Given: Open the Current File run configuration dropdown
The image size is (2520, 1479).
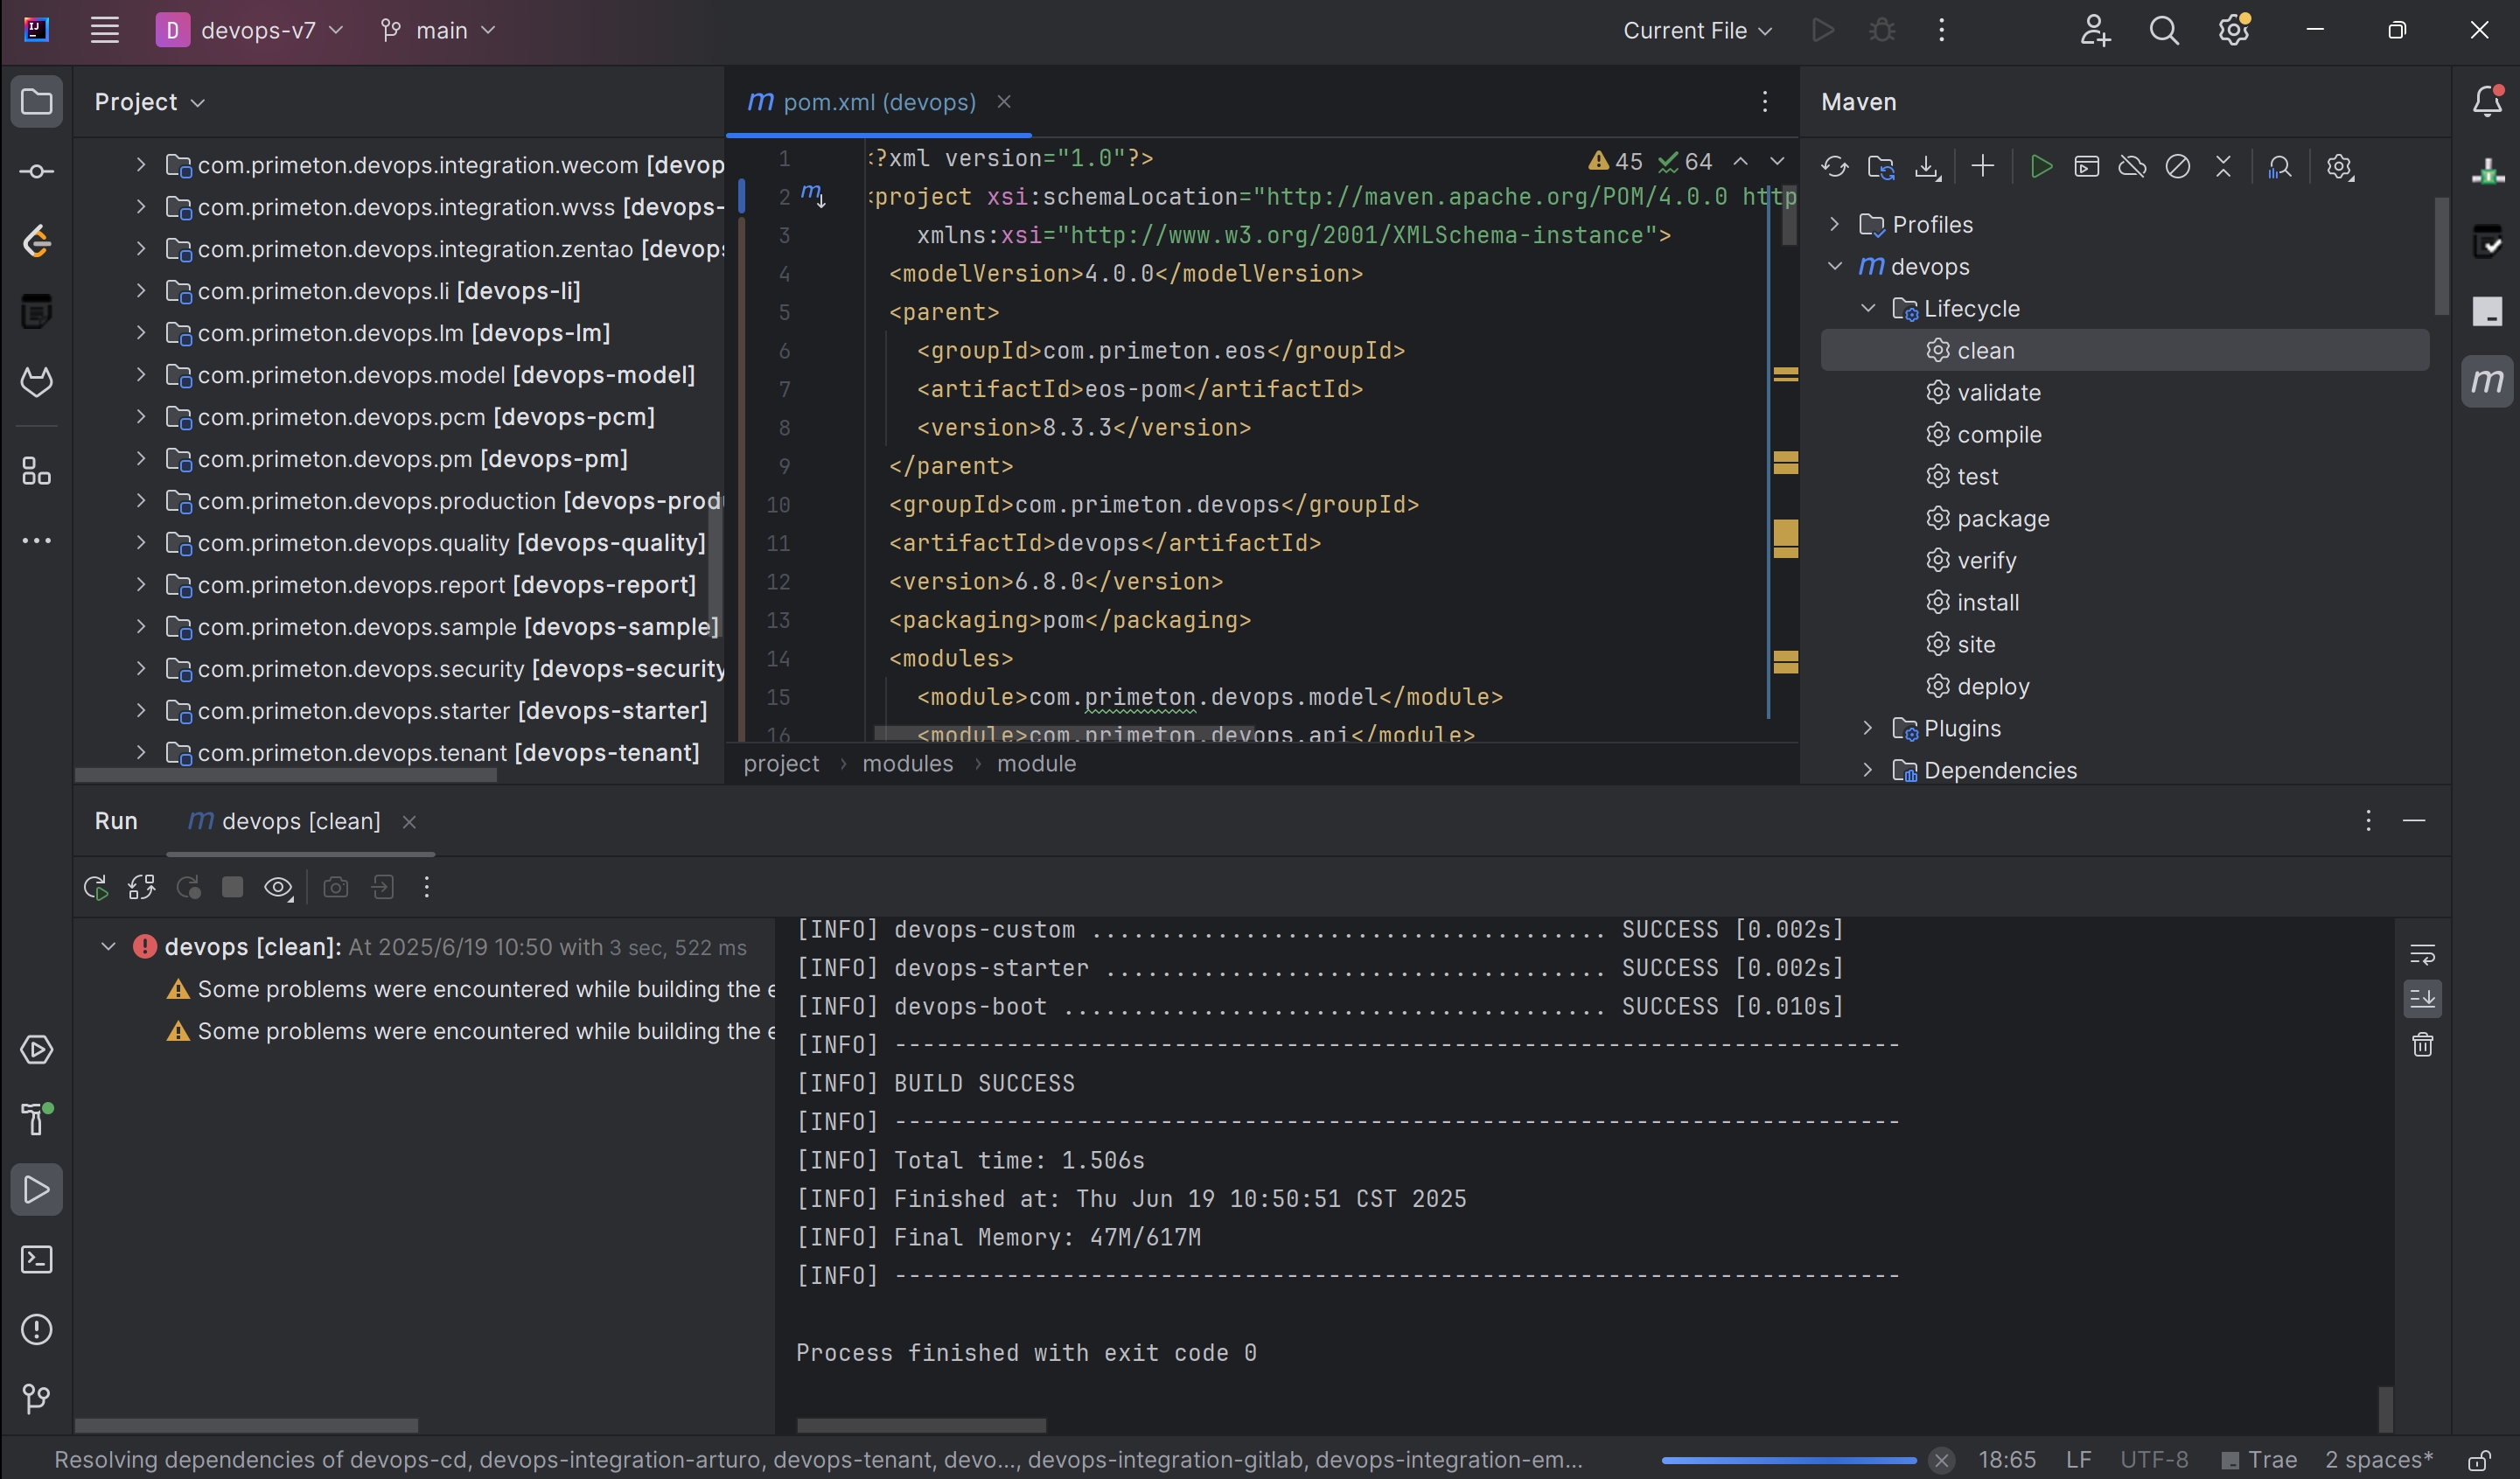Looking at the screenshot, I should (1697, 31).
